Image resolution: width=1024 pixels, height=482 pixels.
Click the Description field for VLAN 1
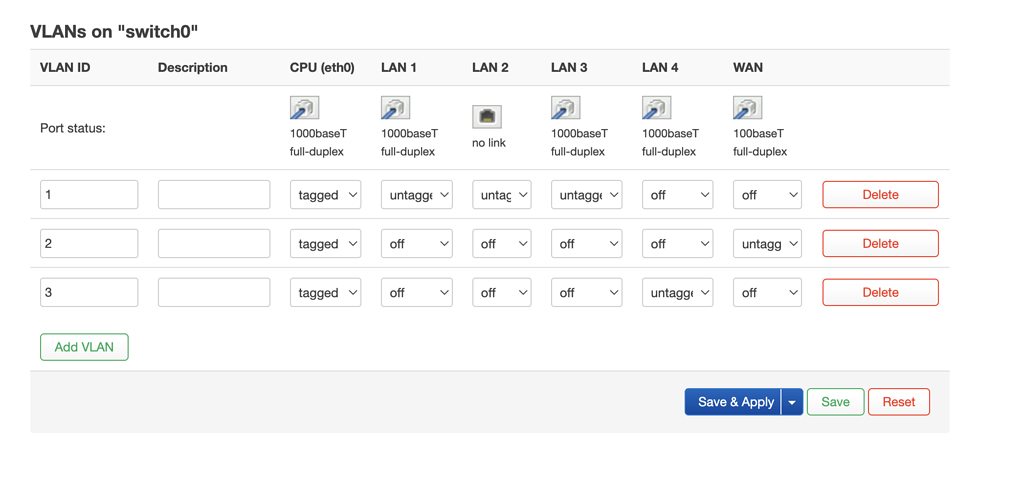(x=214, y=195)
